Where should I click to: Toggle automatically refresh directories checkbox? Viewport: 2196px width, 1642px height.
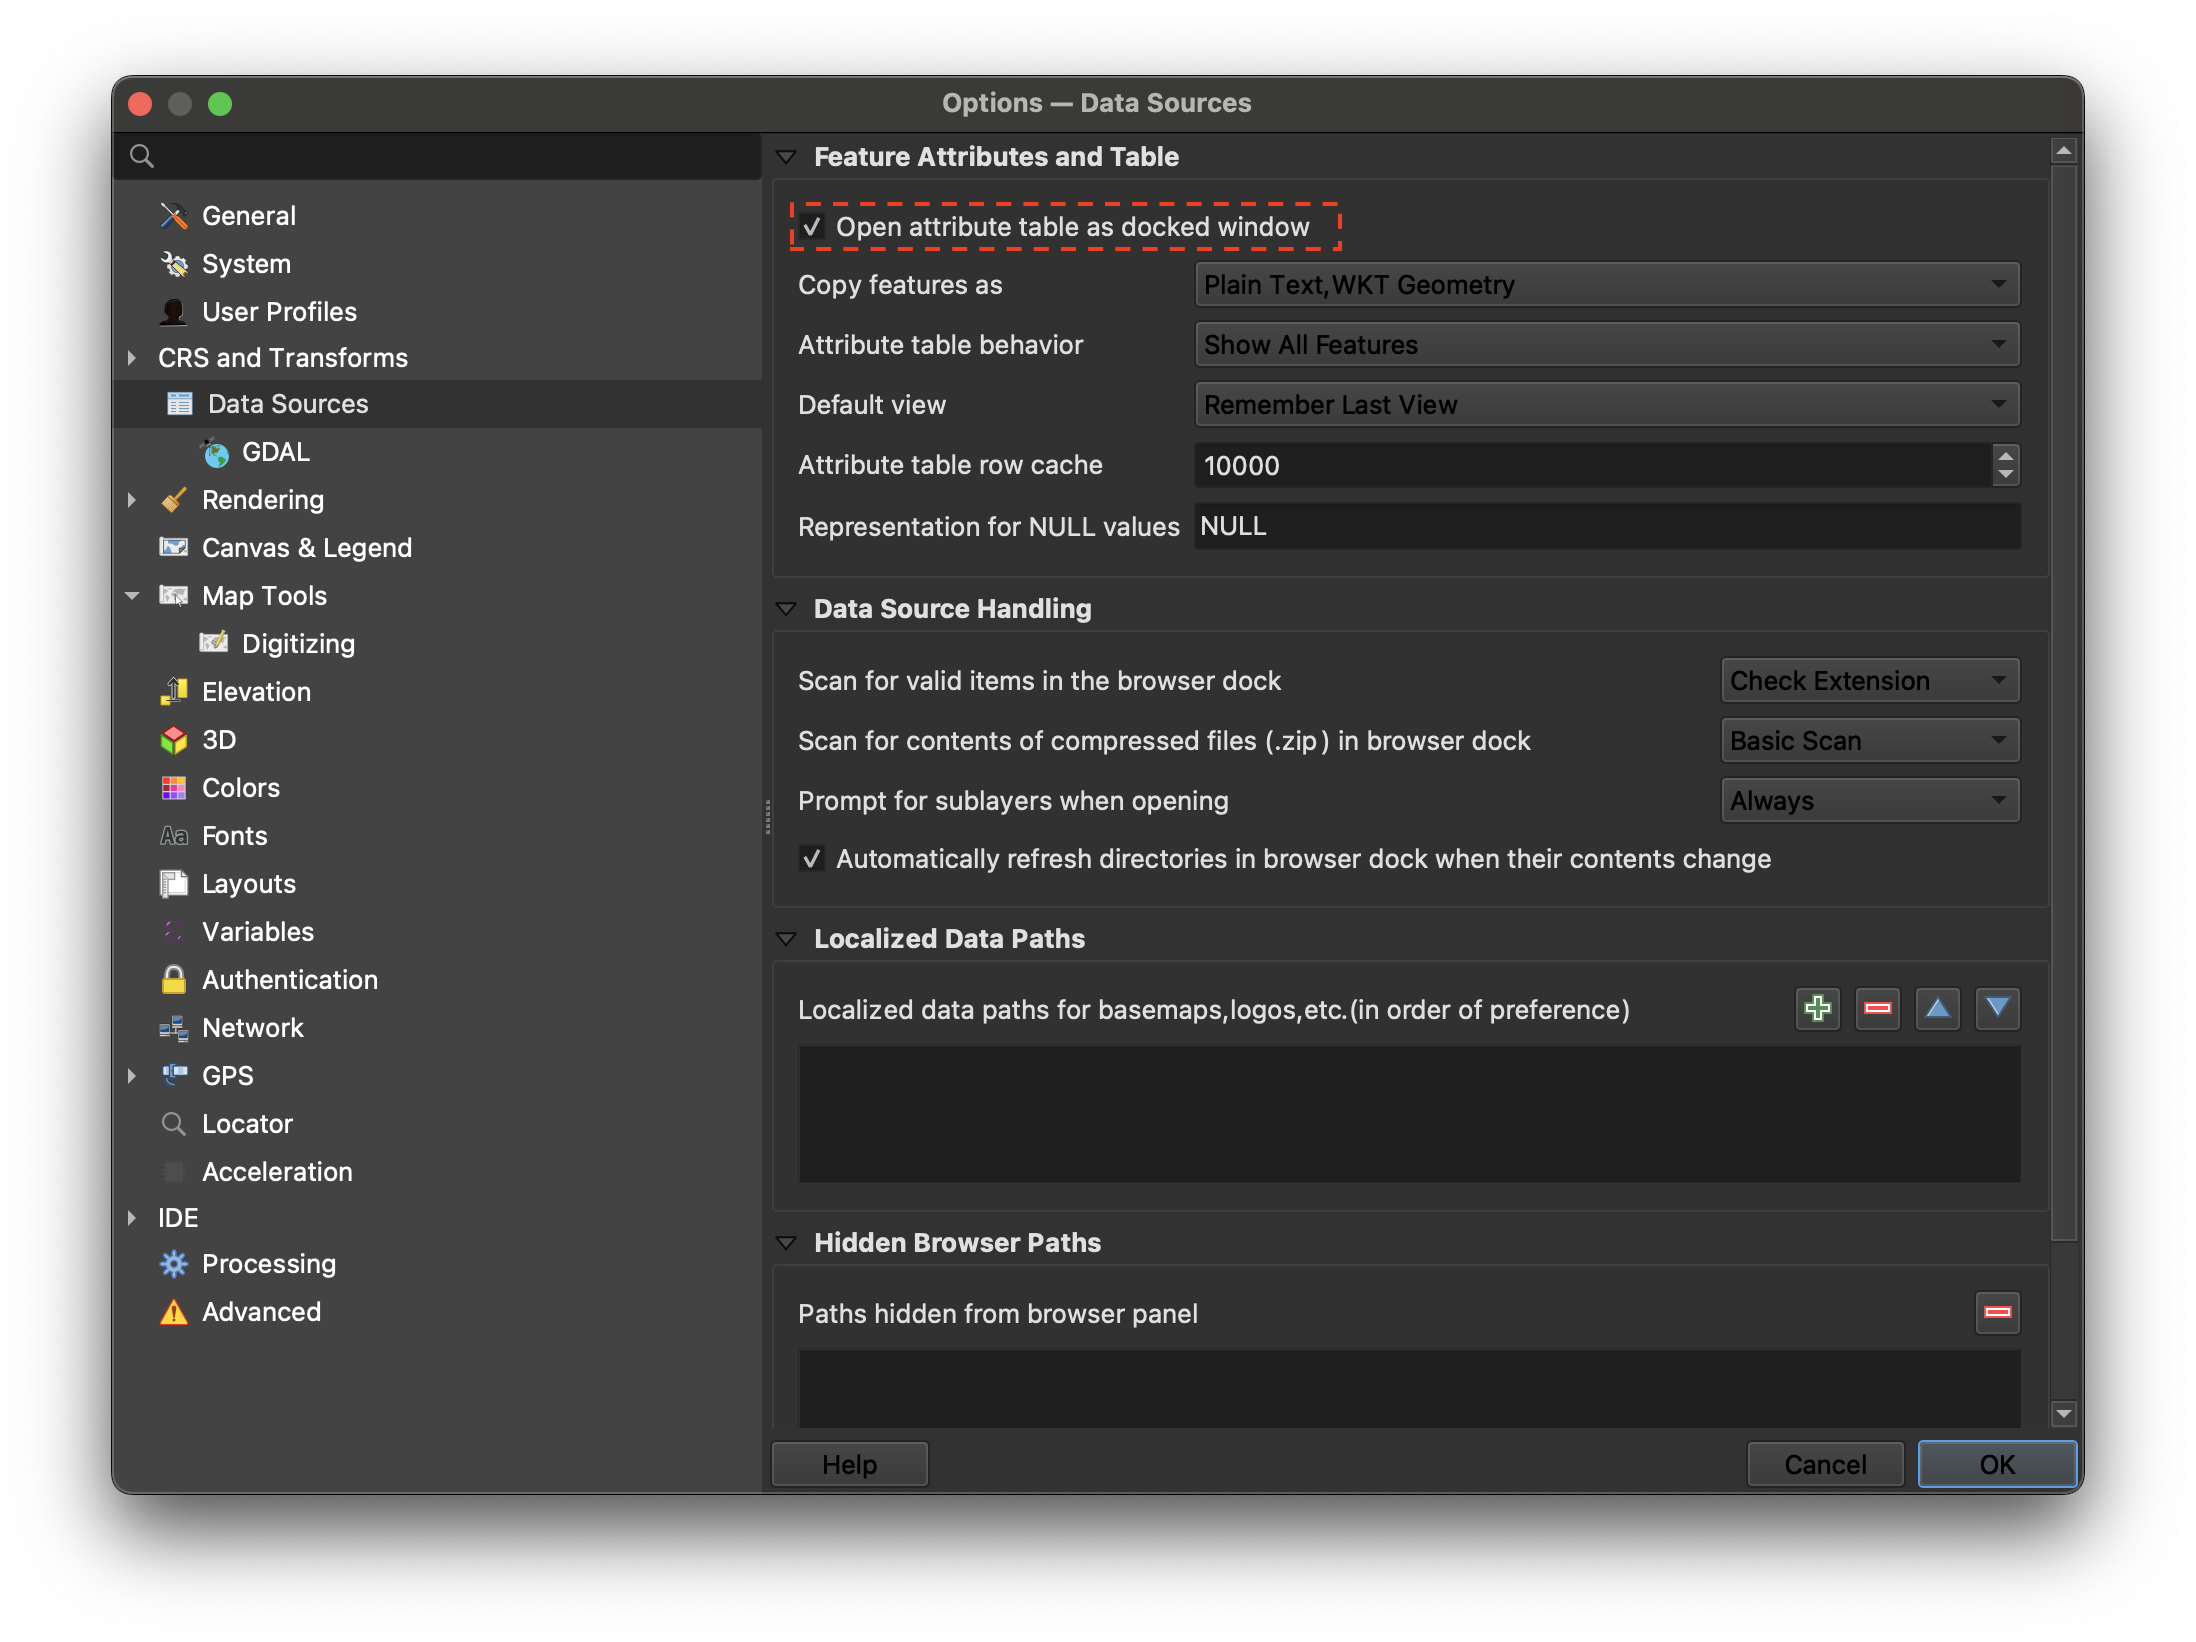coord(812,859)
